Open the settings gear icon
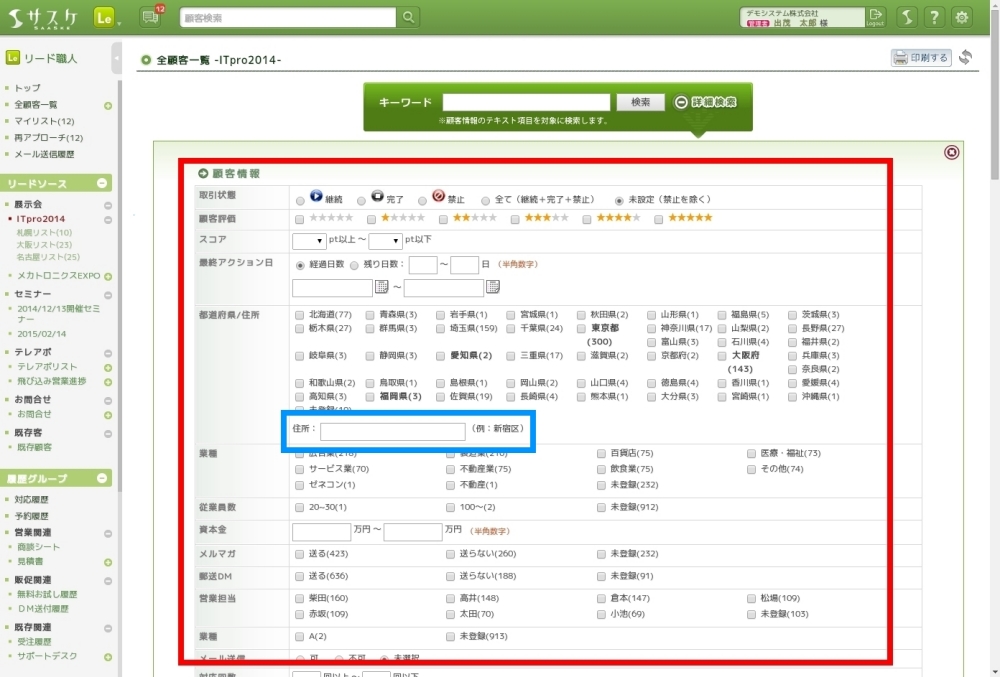This screenshot has width=1000, height=677. (x=962, y=17)
